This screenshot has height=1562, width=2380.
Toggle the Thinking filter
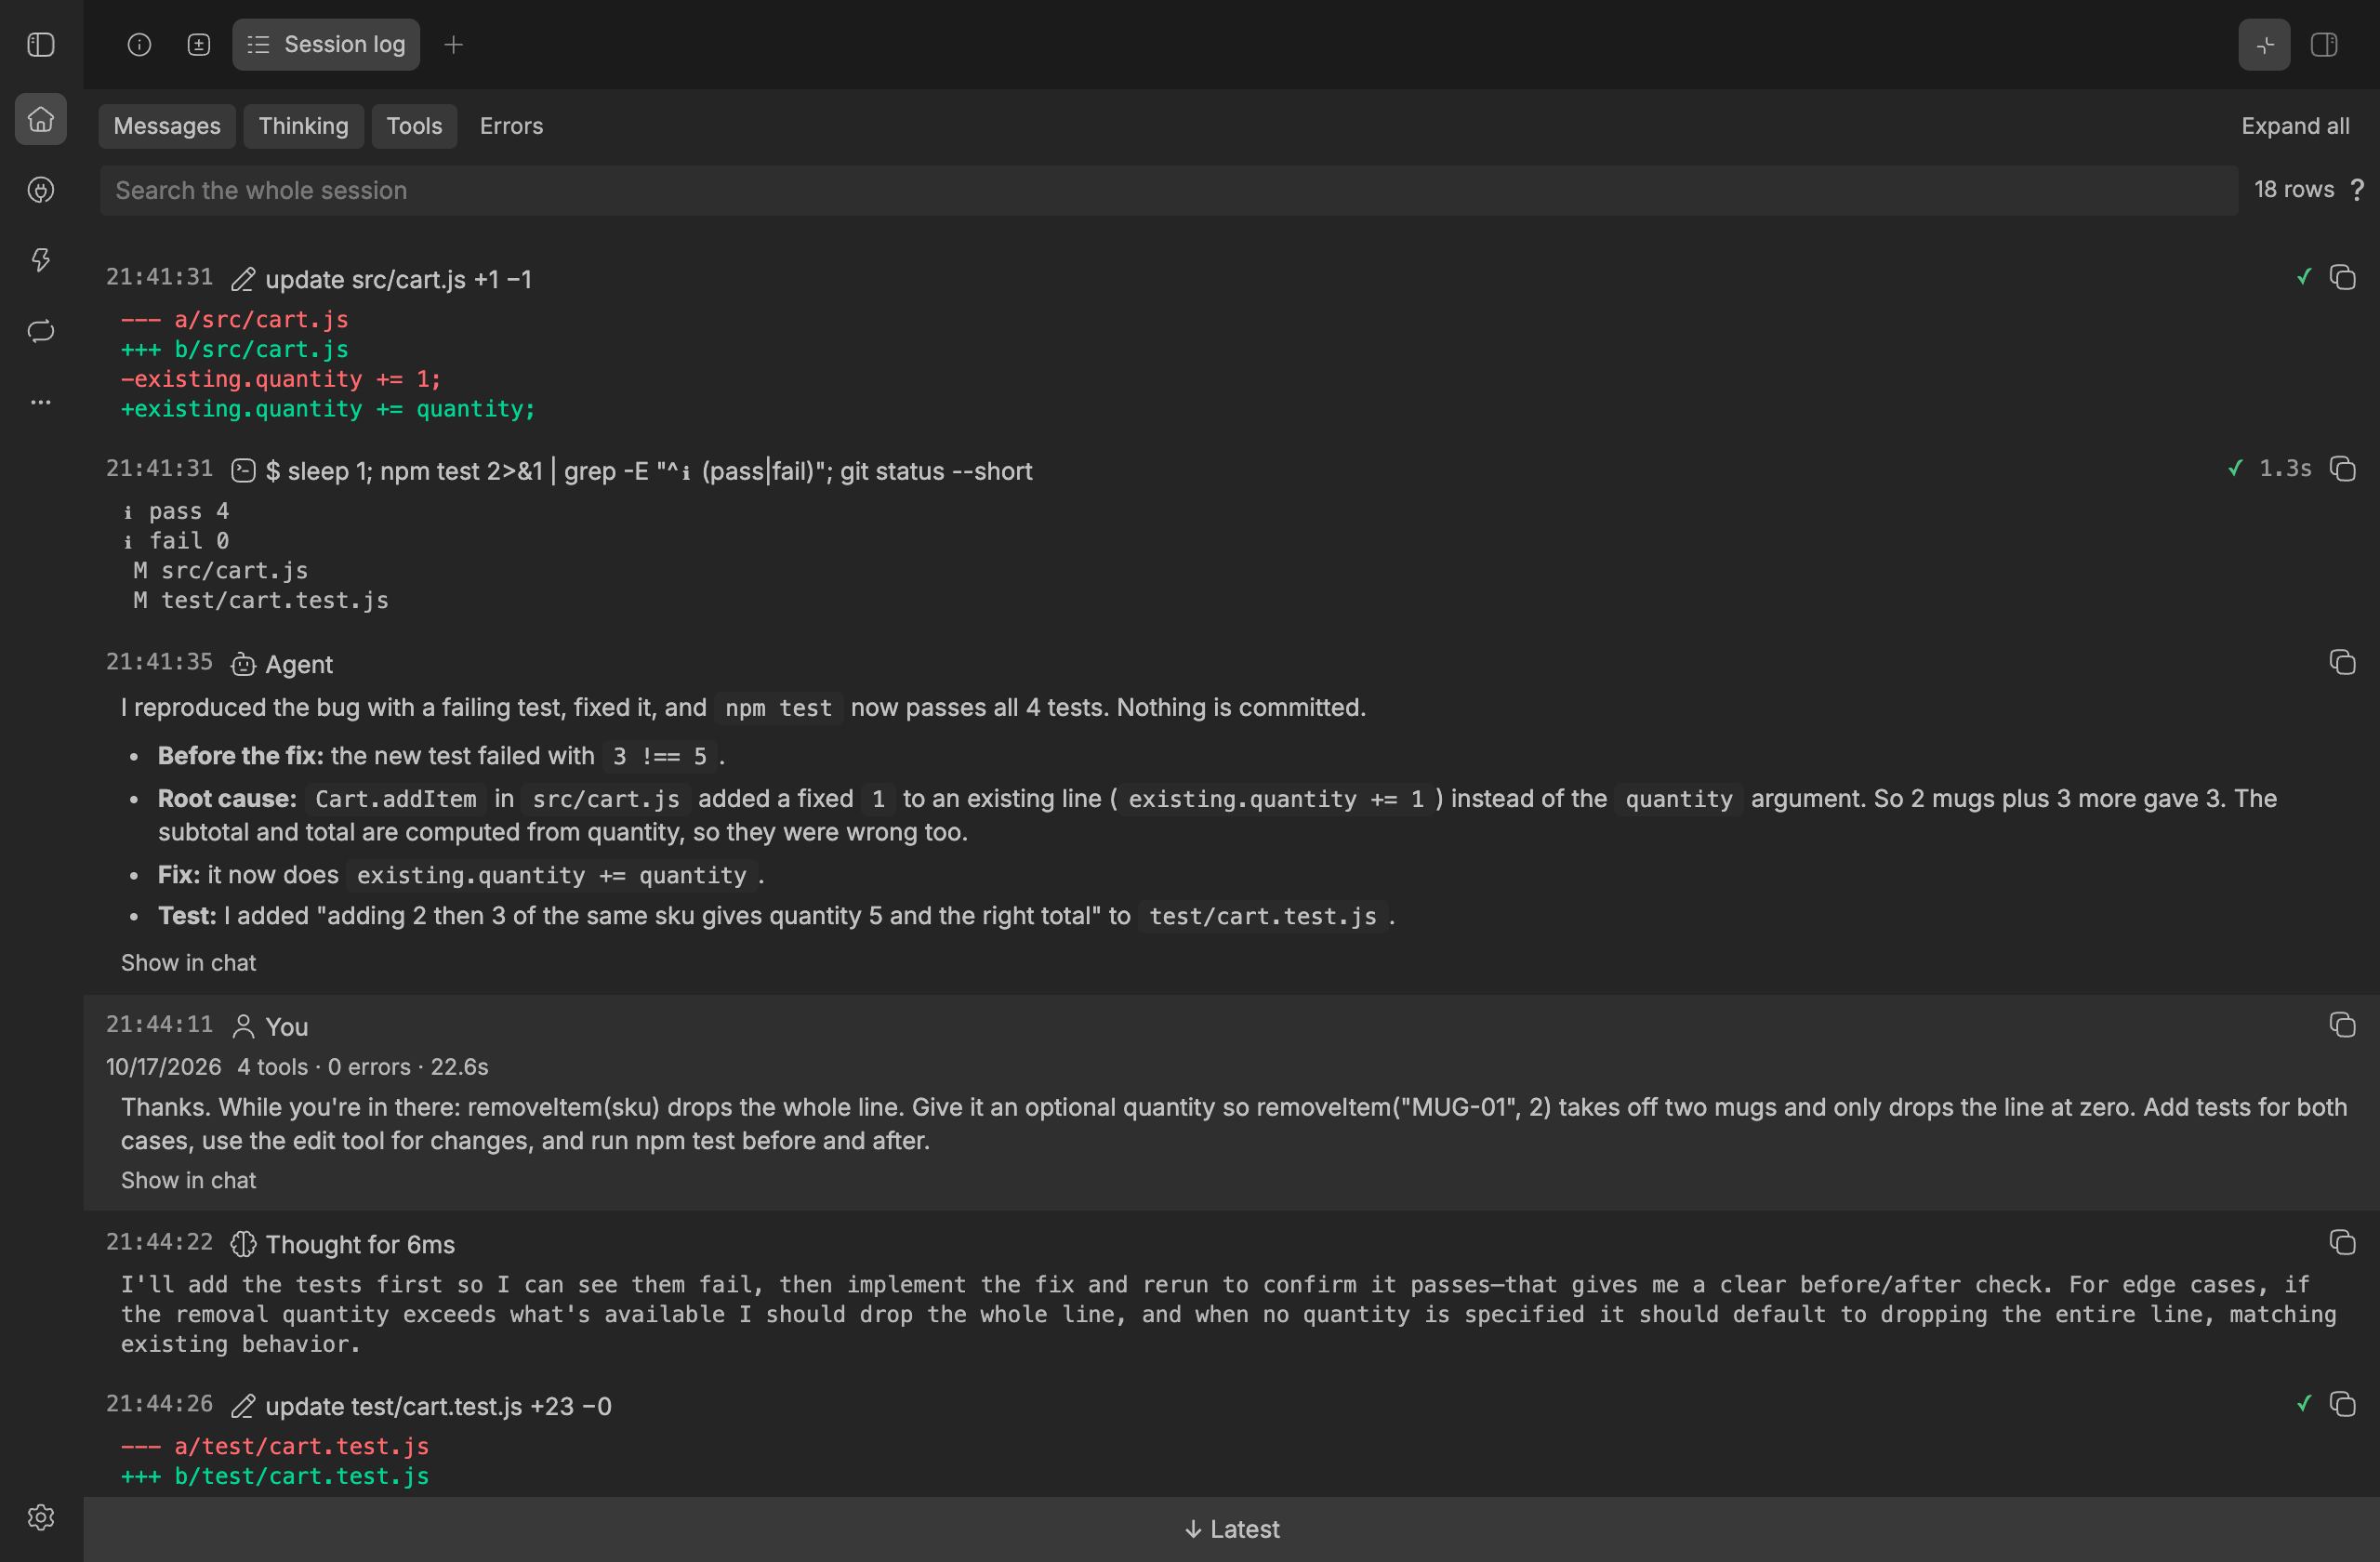click(303, 126)
